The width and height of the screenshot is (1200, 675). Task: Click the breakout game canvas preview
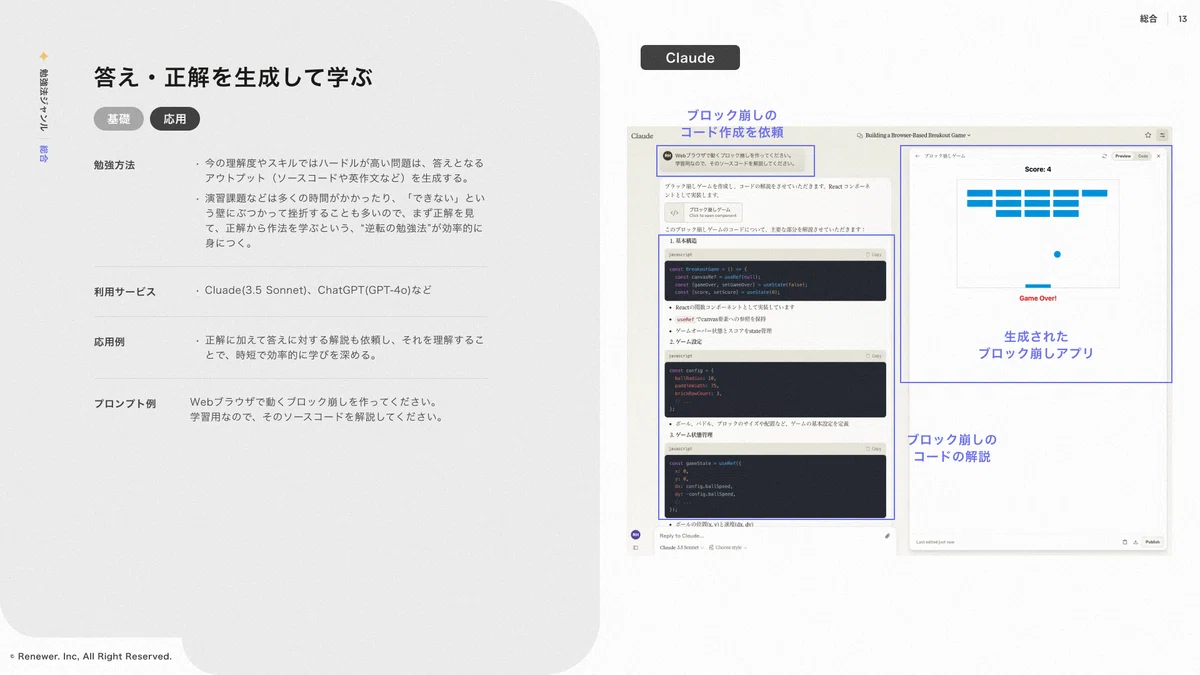[x=1038, y=234]
